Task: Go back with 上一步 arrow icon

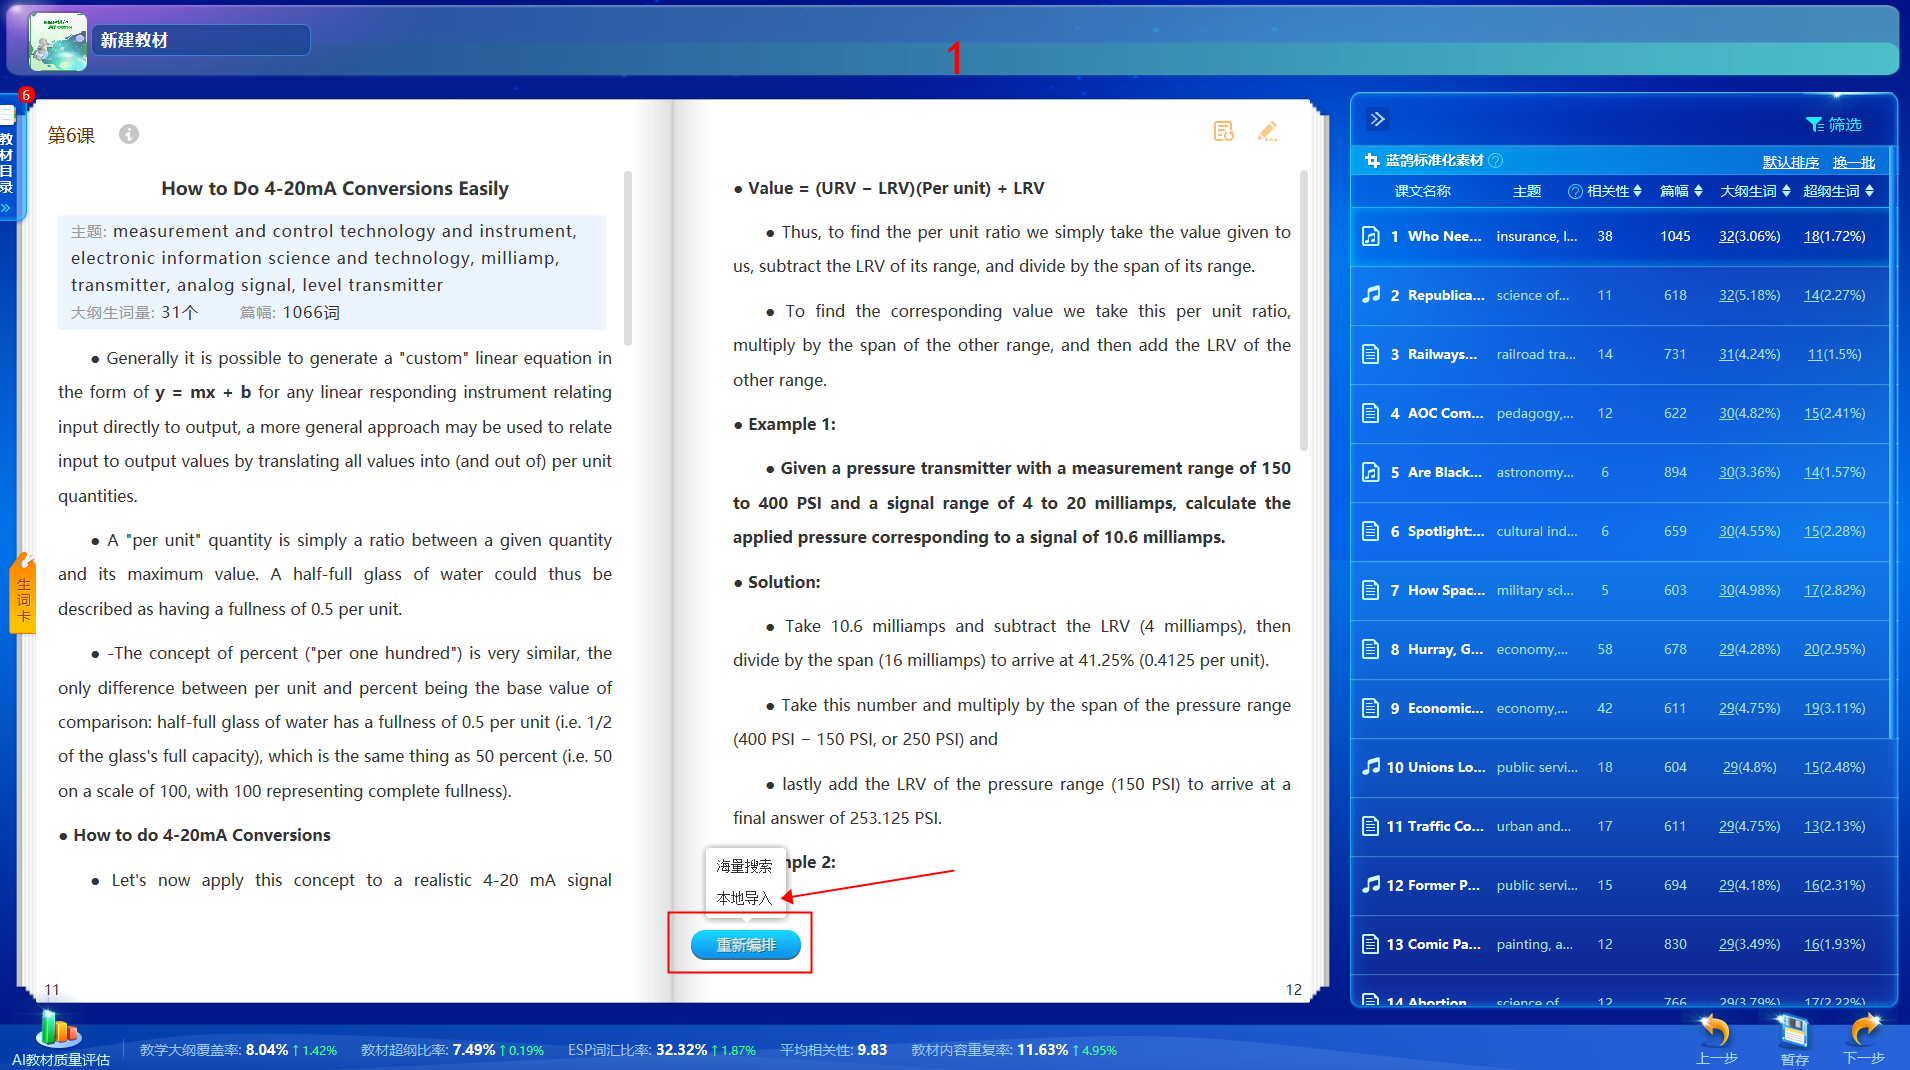Action: tap(1715, 1032)
